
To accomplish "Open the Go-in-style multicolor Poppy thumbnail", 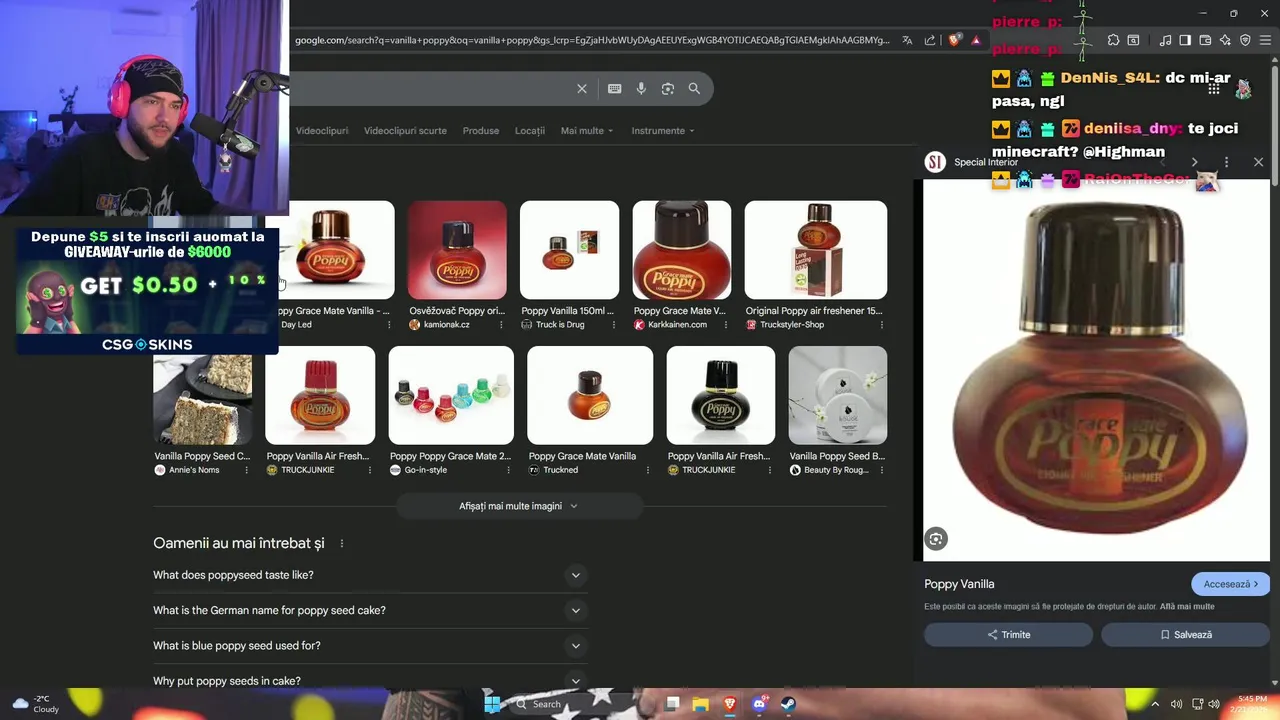I will click(451, 395).
